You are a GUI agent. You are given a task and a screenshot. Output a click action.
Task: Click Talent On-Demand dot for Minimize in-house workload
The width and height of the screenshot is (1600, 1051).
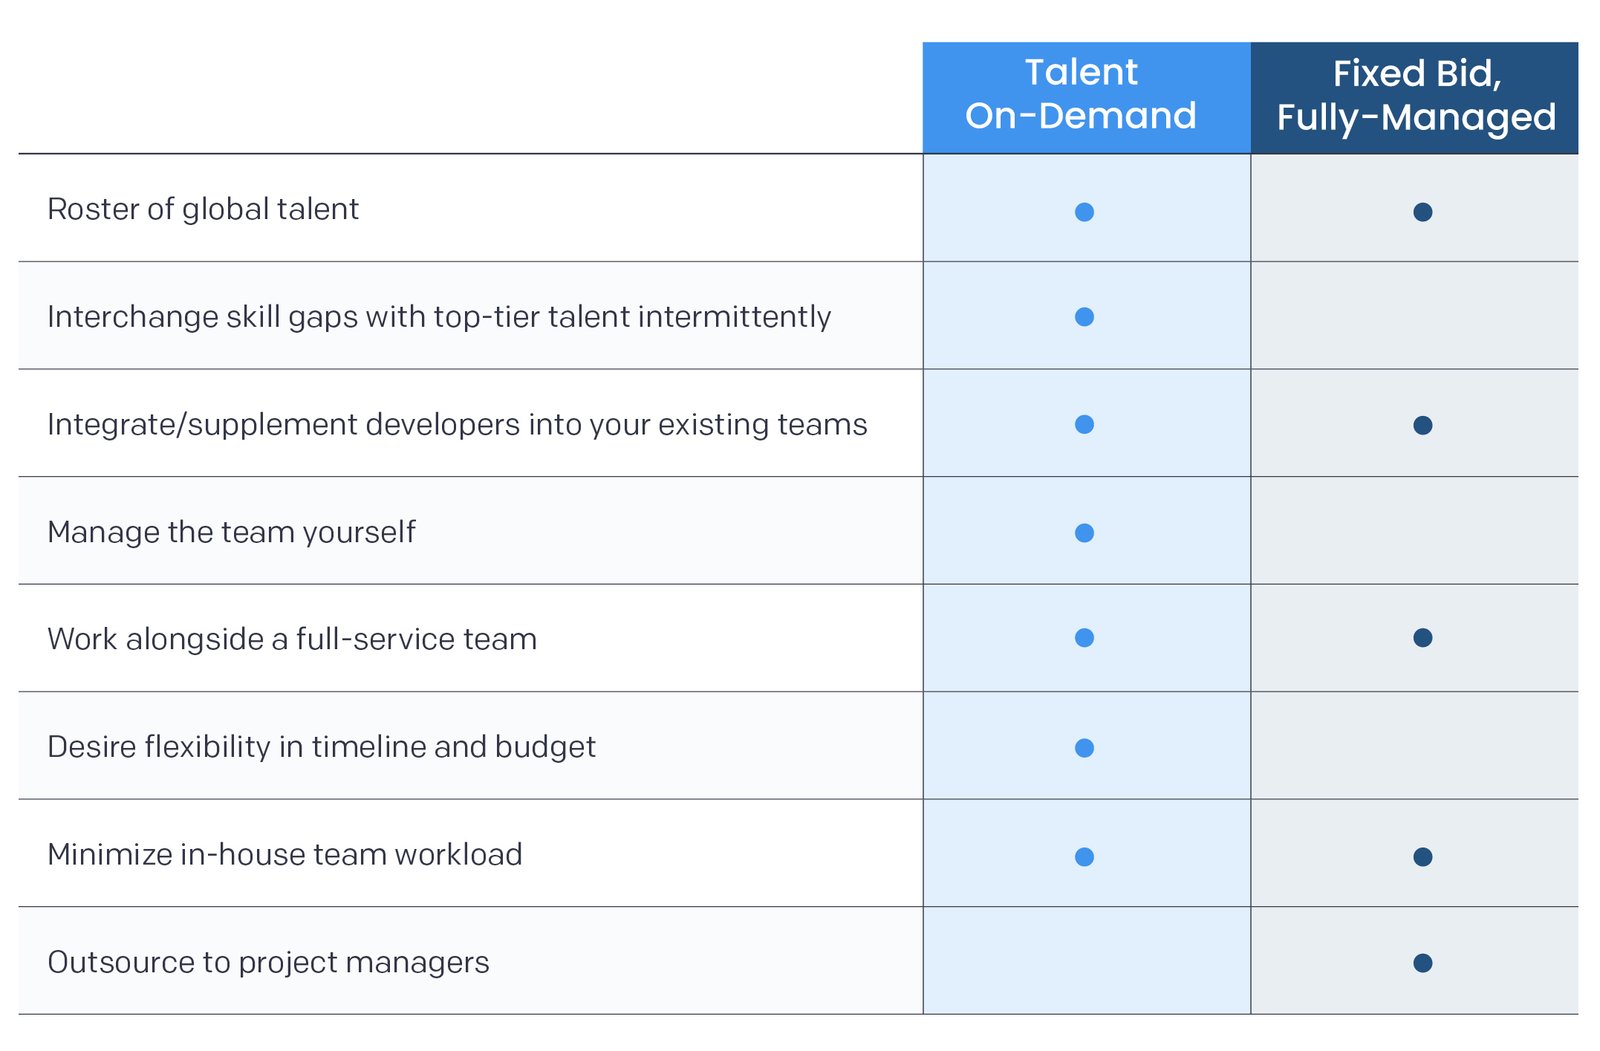[1084, 857]
